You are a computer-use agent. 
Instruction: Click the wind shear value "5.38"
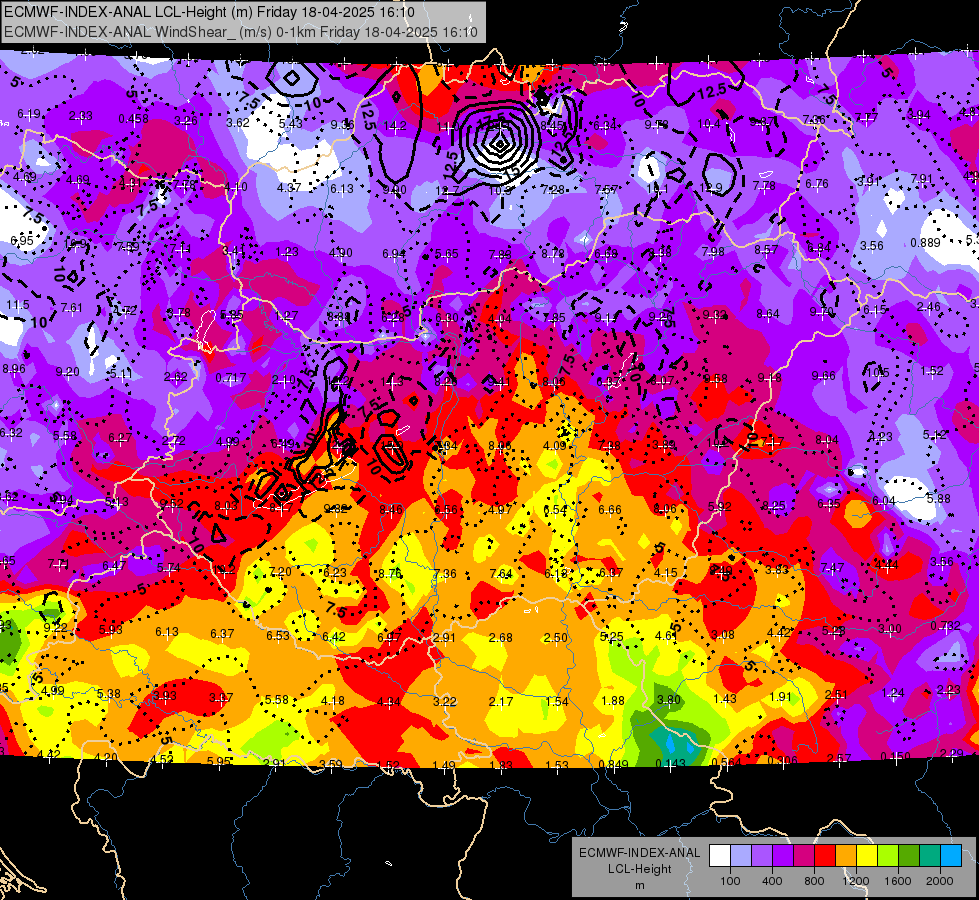tap(109, 694)
